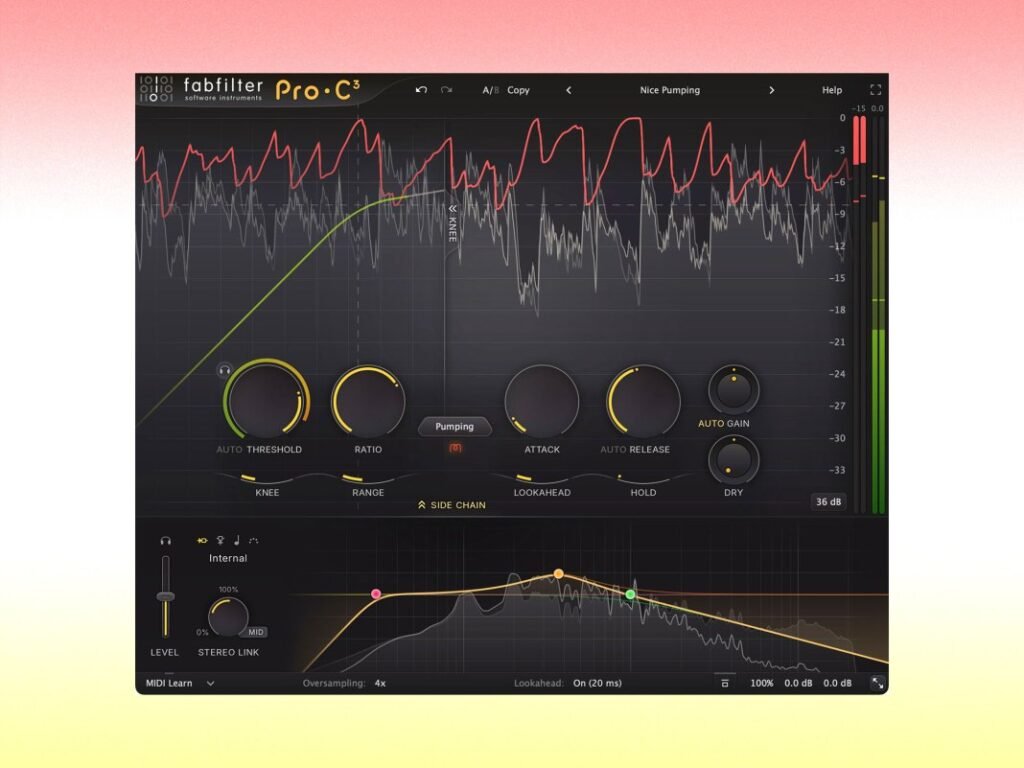Toggle AUTO threshold mode
Screen dimensions: 1024x768
pyautogui.click(x=229, y=449)
